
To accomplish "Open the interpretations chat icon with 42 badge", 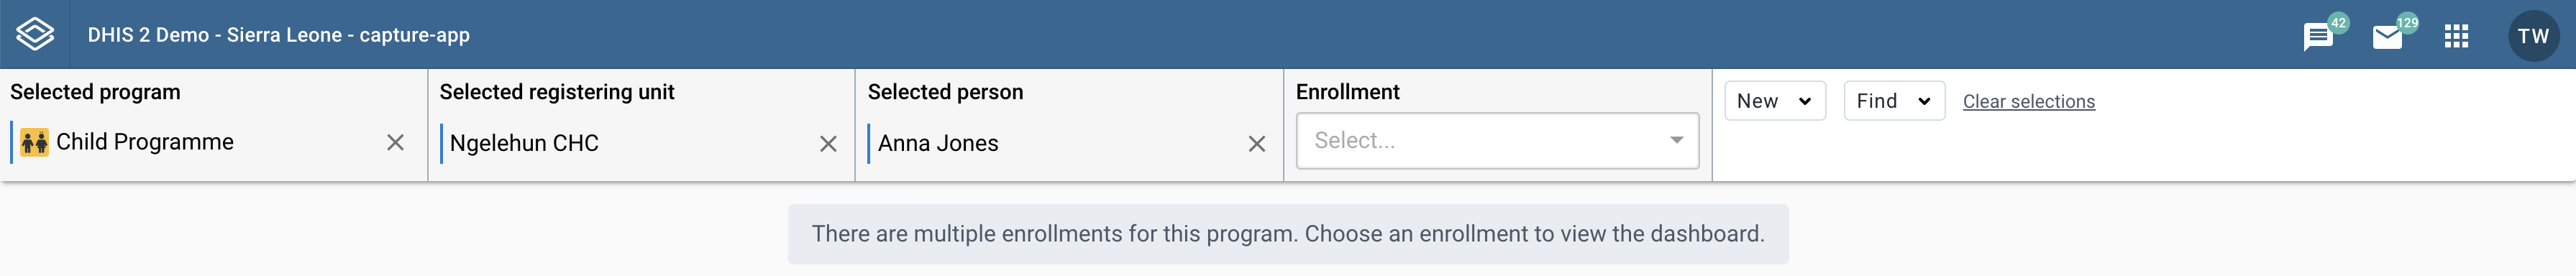I will (2317, 37).
